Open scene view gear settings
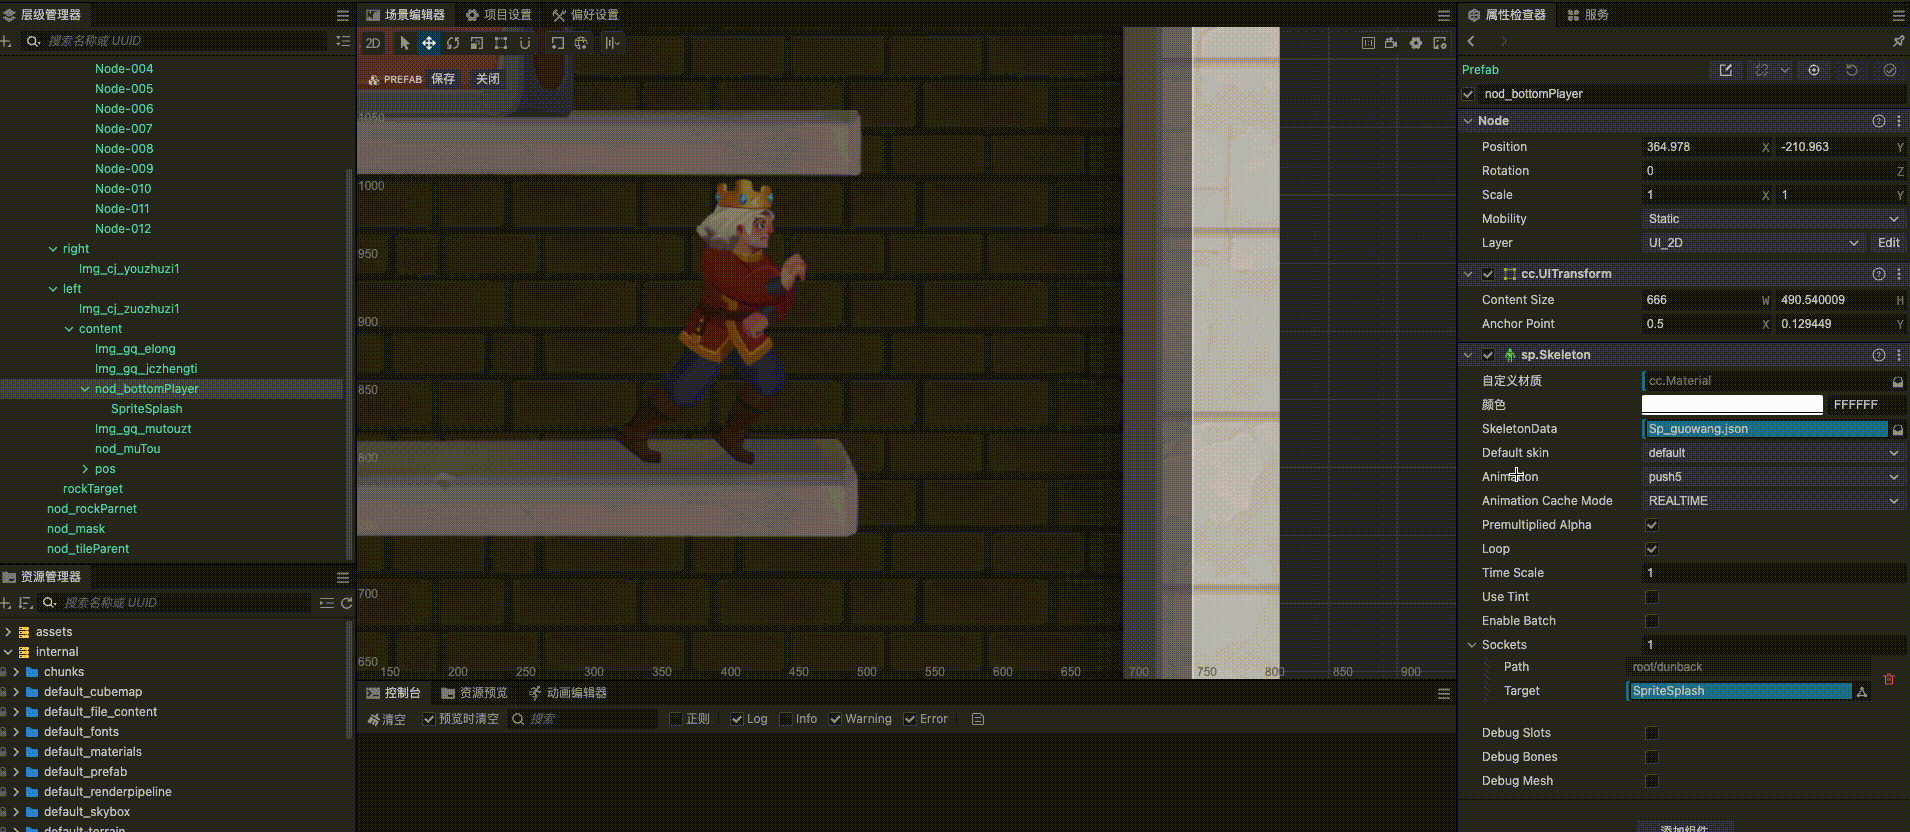Image resolution: width=1910 pixels, height=832 pixels. click(1416, 43)
